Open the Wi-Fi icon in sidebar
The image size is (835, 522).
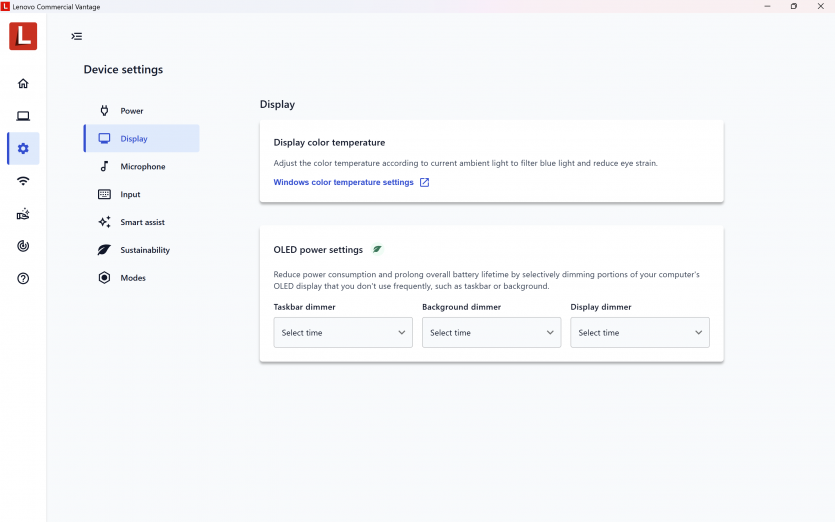click(x=23, y=181)
